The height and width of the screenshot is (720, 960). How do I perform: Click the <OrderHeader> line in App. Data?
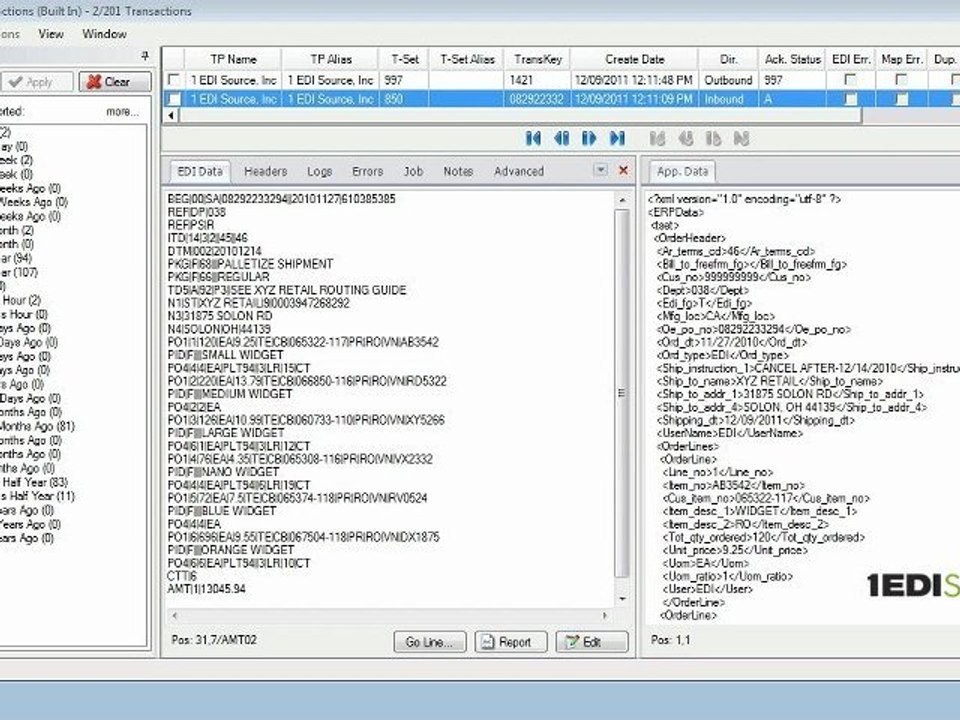689,238
